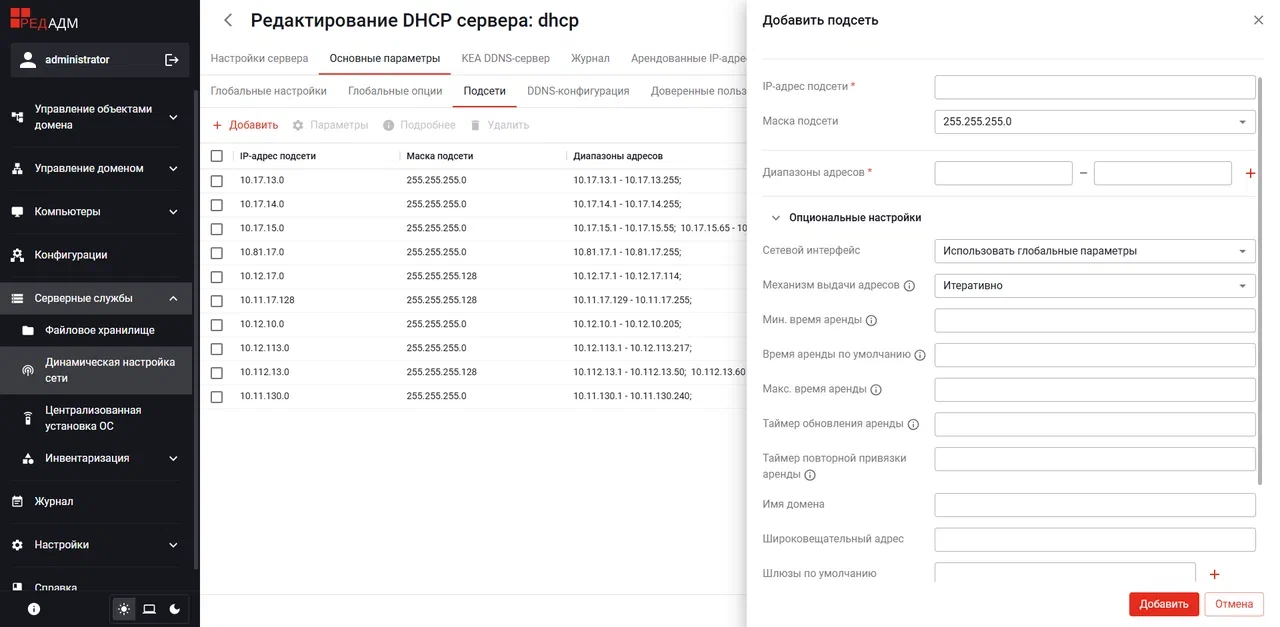Click the info circle icon in sidebar footer

[34, 608]
